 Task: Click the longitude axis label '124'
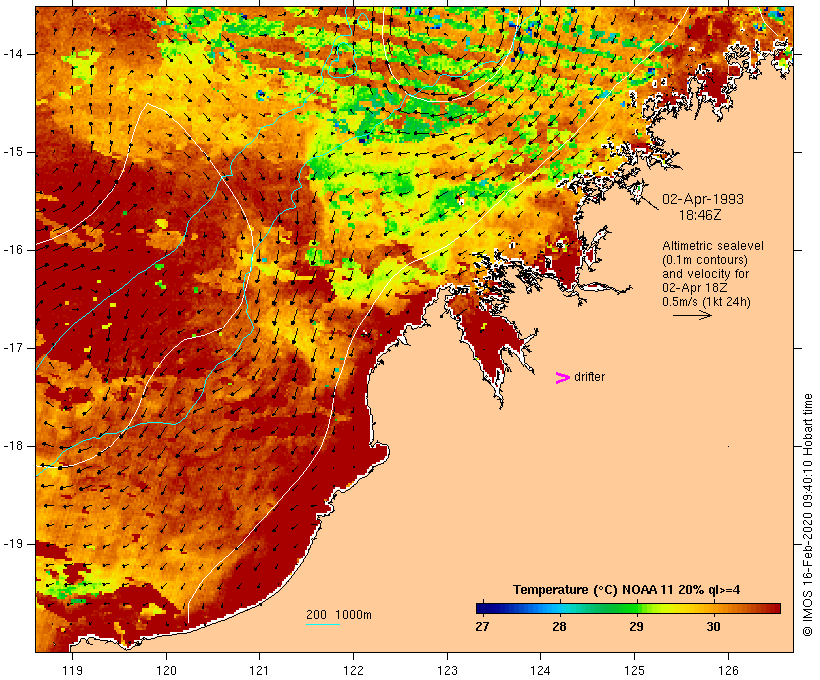(x=541, y=670)
